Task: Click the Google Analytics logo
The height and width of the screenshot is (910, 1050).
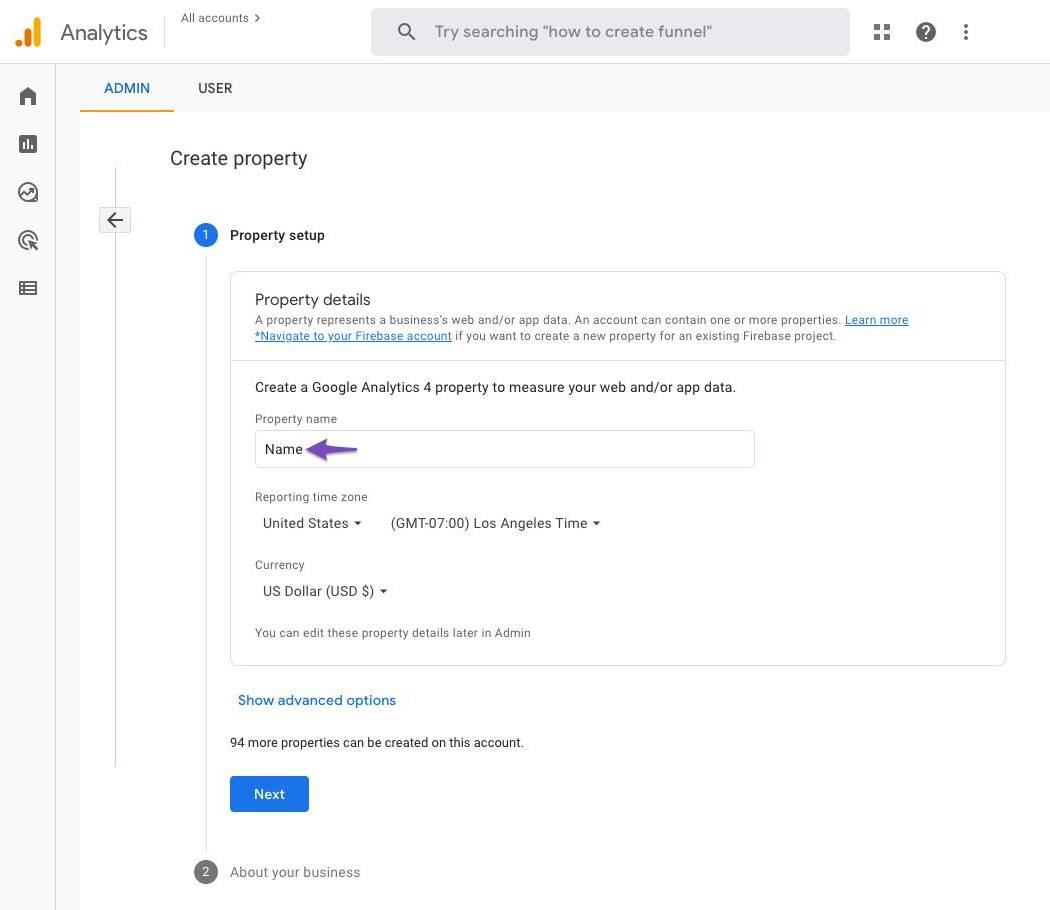Action: (29, 32)
